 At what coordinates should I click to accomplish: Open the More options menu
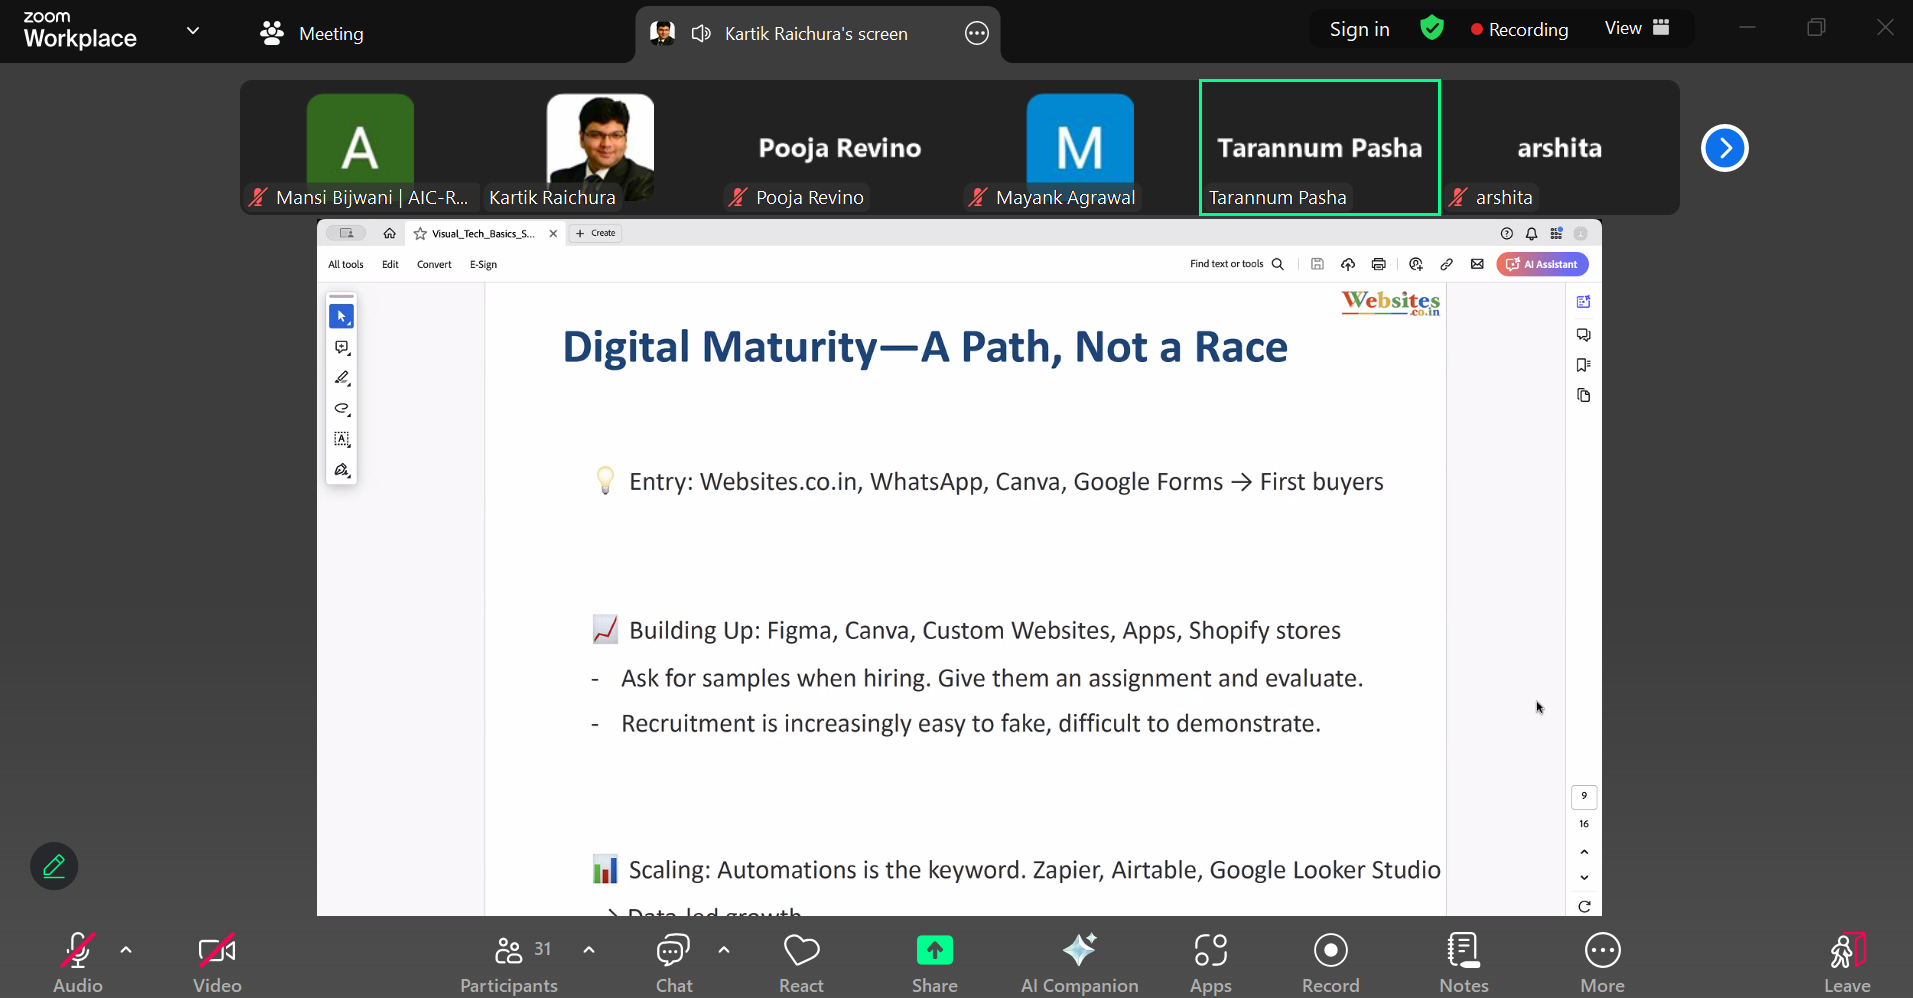[x=1603, y=962]
